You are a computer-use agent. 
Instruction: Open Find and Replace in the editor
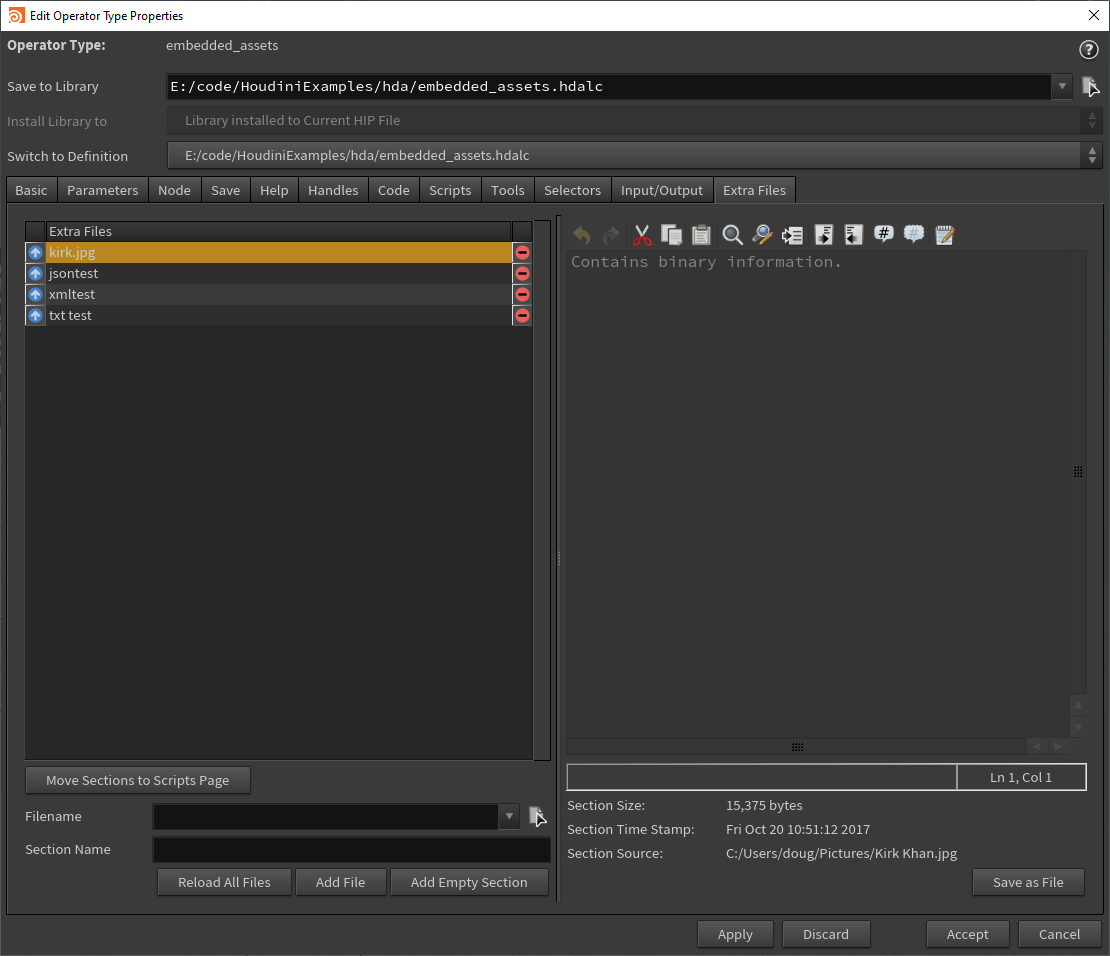pos(762,235)
